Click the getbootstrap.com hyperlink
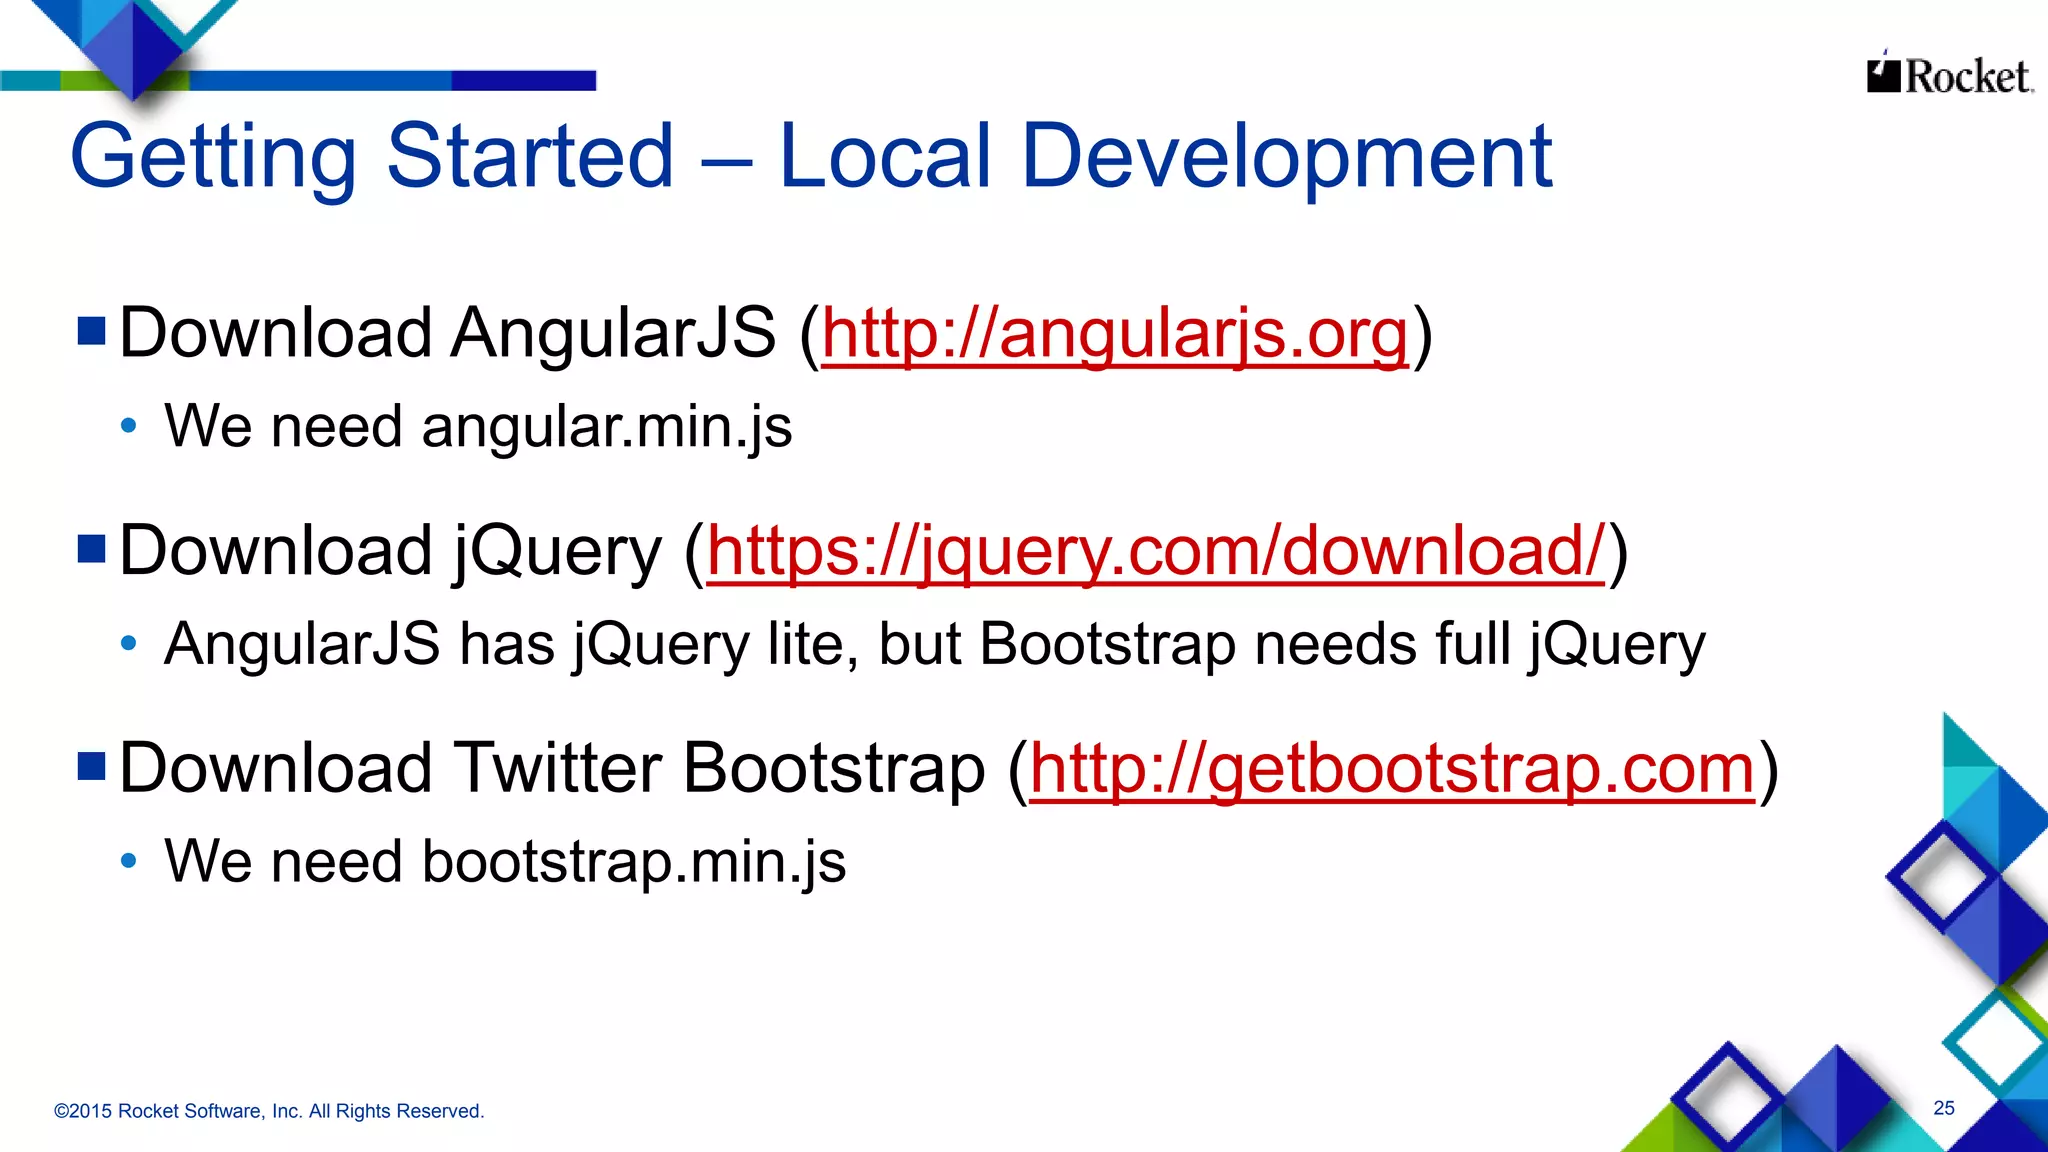2048x1152 pixels. 1392,768
